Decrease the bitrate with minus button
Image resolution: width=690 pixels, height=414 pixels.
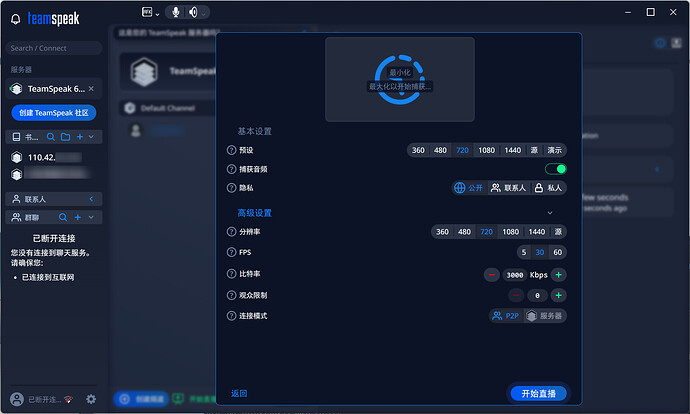492,275
